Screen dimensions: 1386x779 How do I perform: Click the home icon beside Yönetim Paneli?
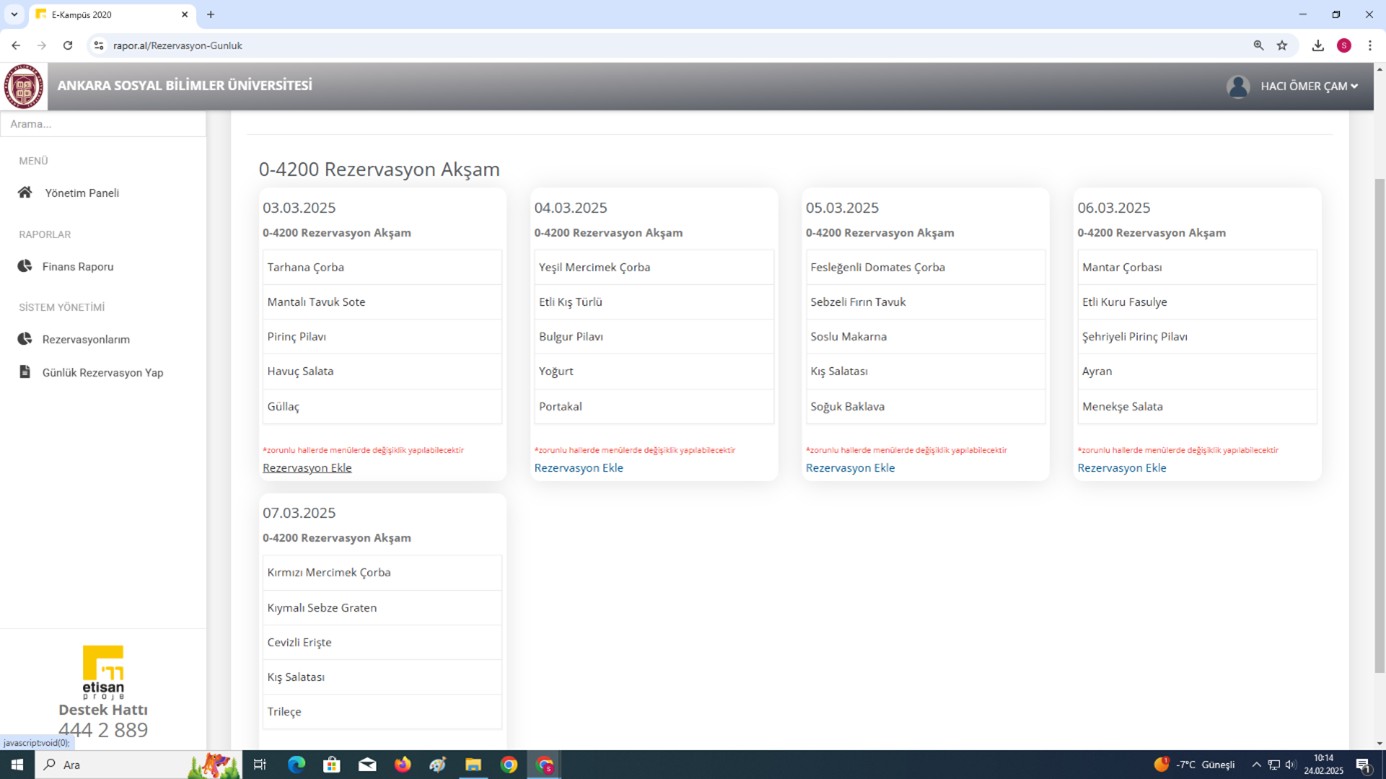click(25, 193)
